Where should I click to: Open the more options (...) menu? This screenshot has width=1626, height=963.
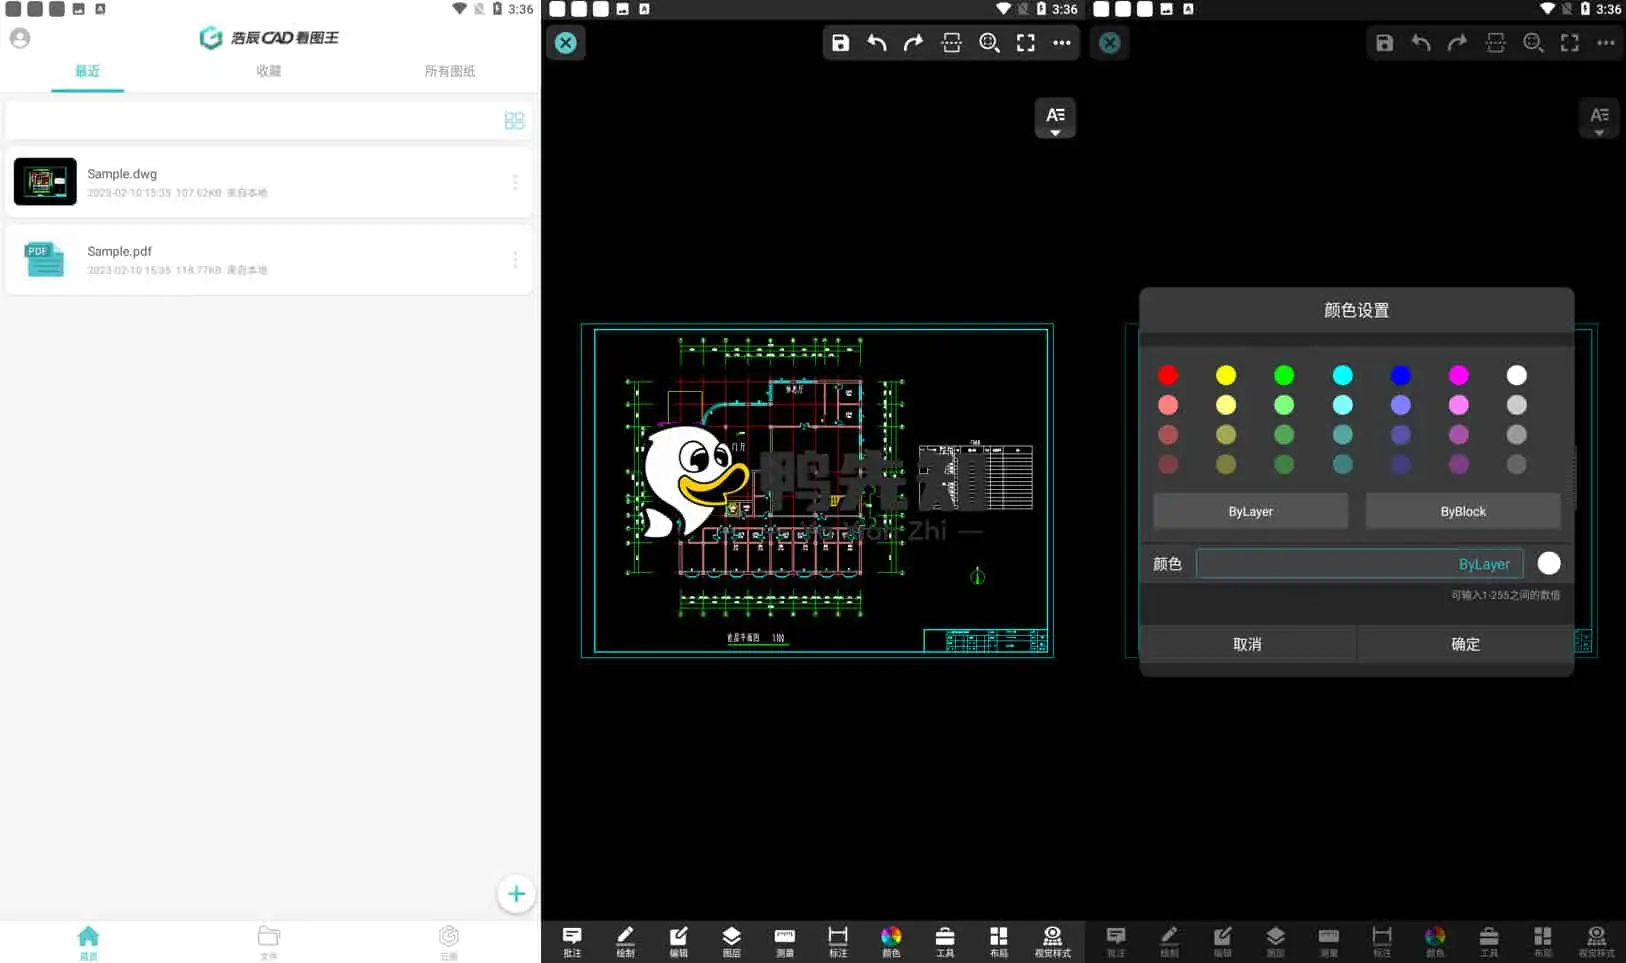[1063, 42]
